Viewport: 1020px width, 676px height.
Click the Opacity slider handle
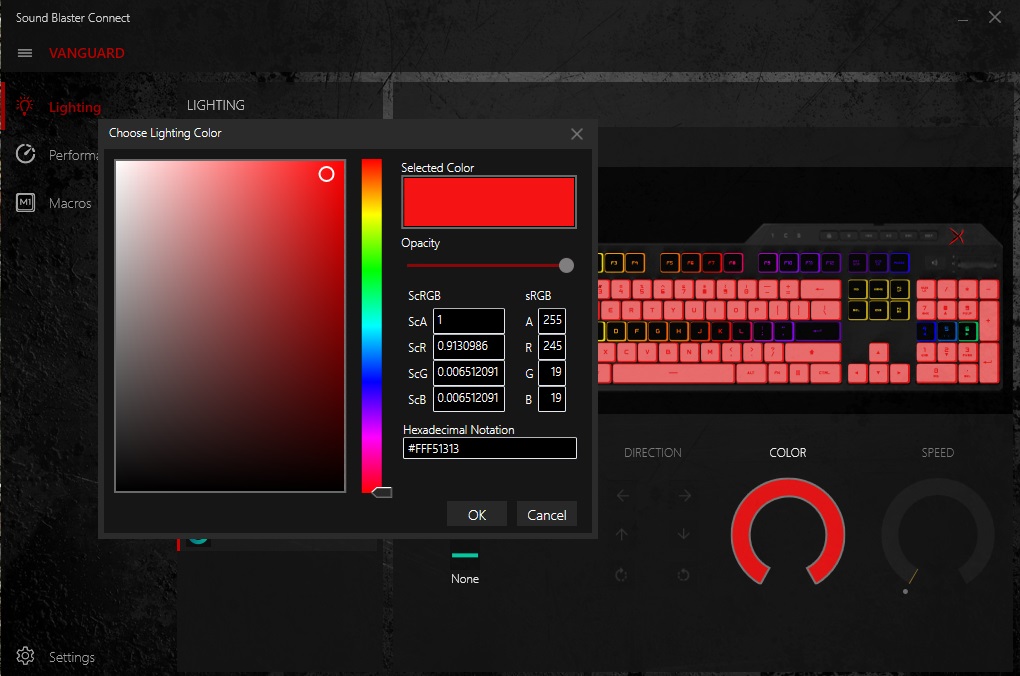pos(567,265)
